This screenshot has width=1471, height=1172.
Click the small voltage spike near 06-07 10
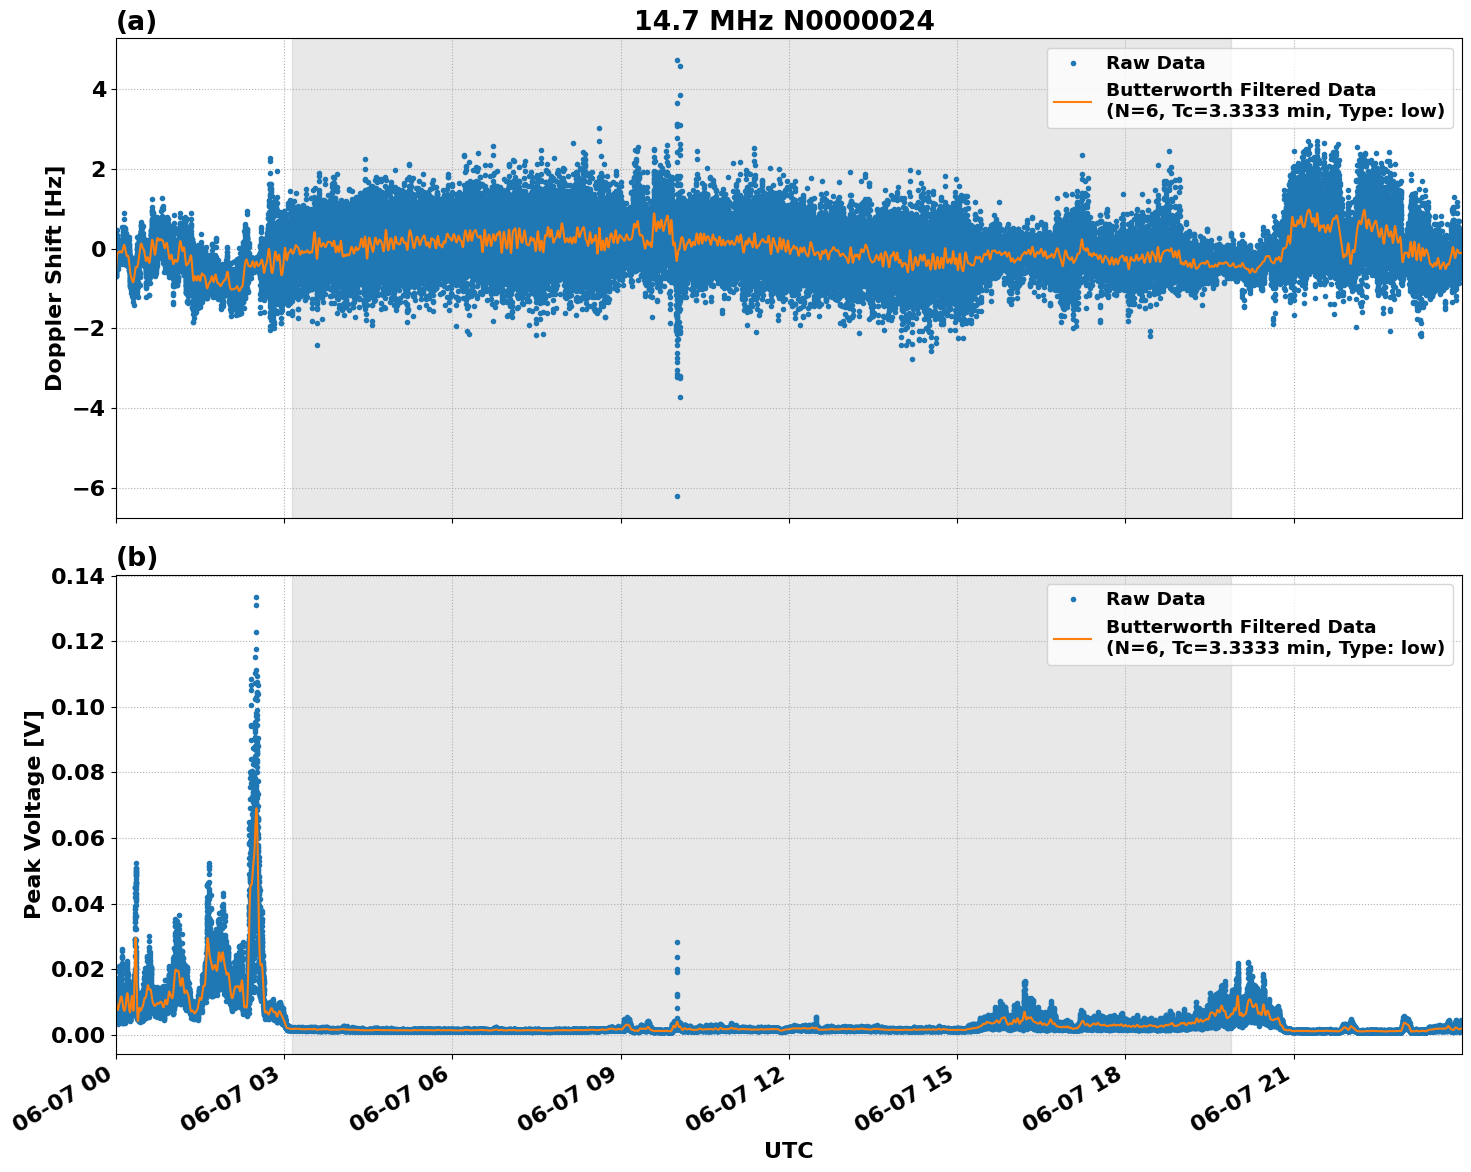(677, 940)
